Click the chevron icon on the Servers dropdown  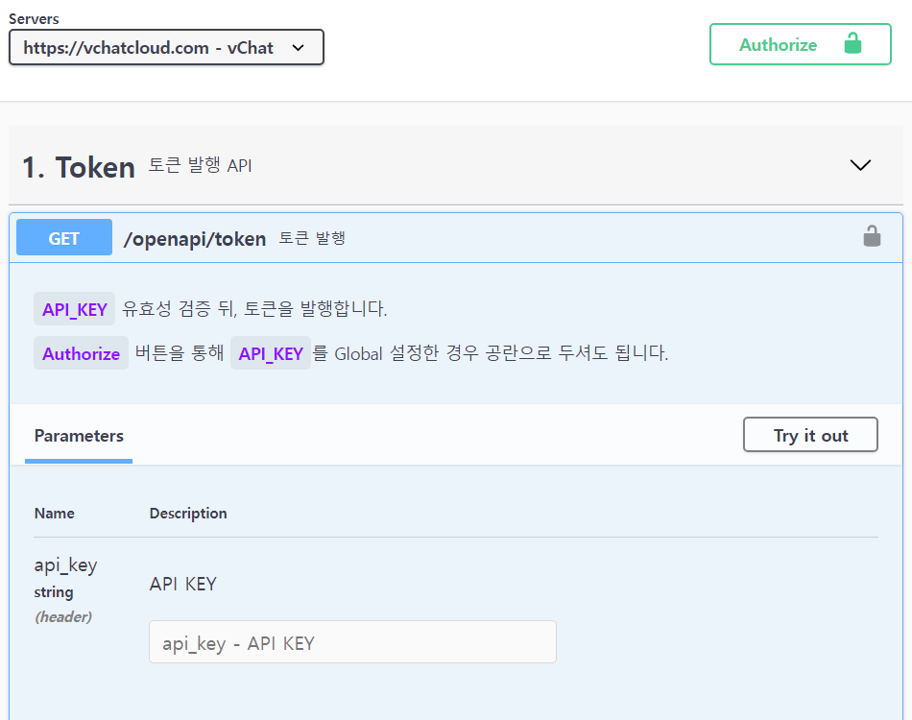point(297,47)
